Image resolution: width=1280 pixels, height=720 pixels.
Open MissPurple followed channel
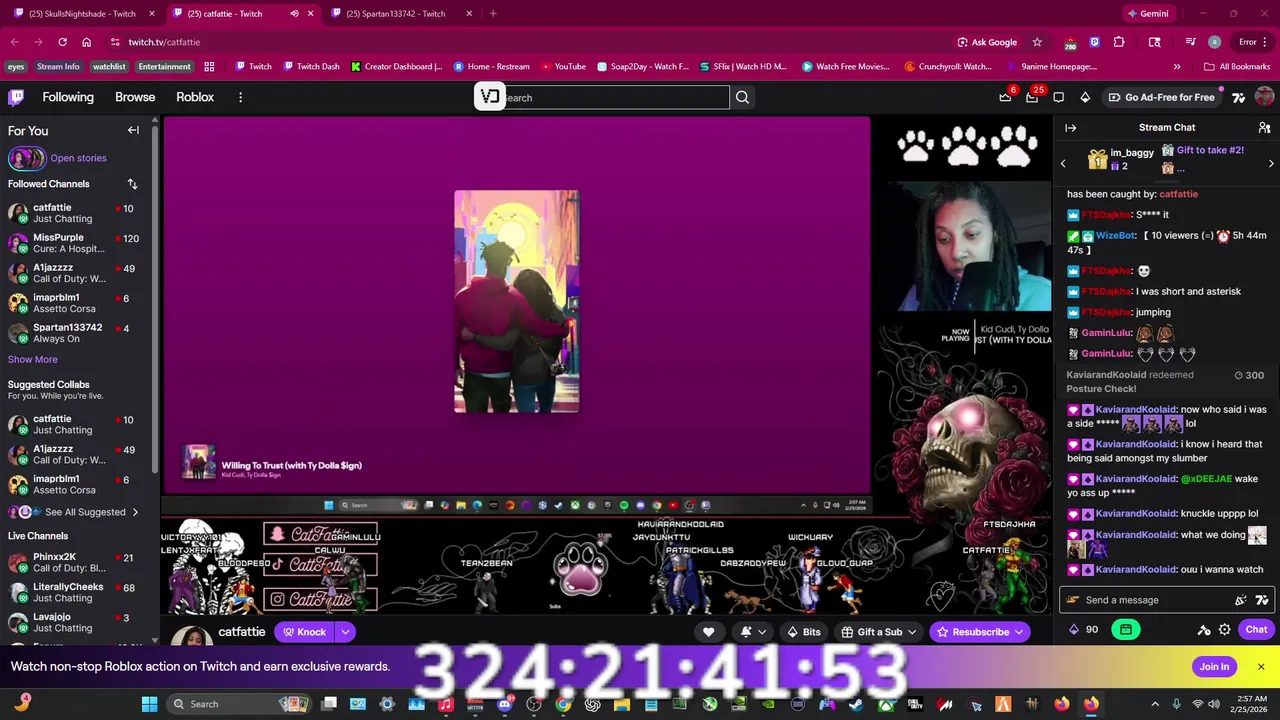click(76, 243)
